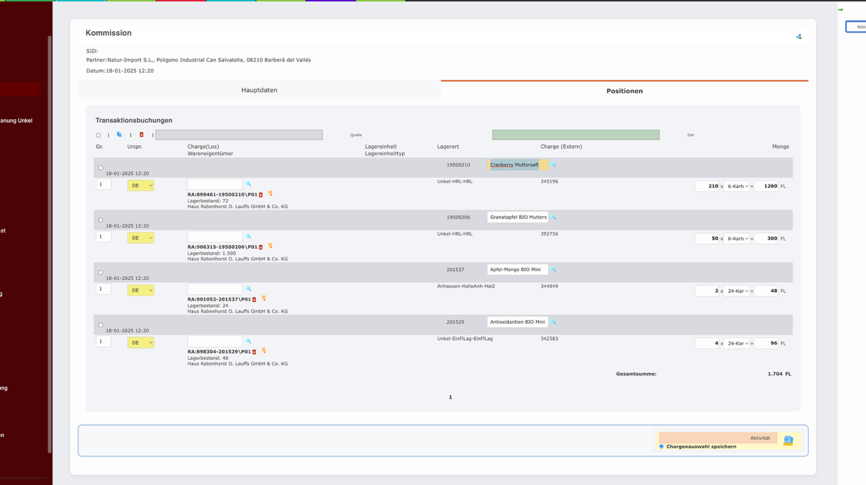Click the red delete icon in transactions toolbar

[x=141, y=134]
